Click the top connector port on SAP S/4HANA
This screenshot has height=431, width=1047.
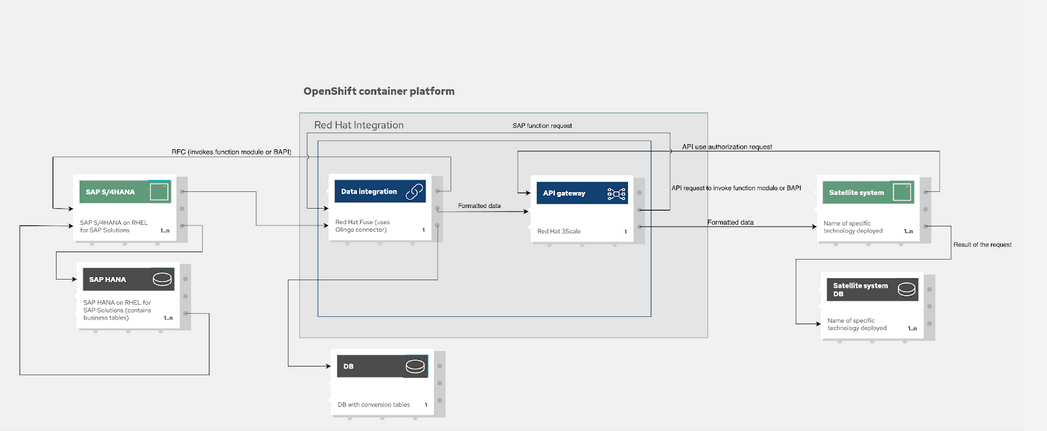pos(182,192)
